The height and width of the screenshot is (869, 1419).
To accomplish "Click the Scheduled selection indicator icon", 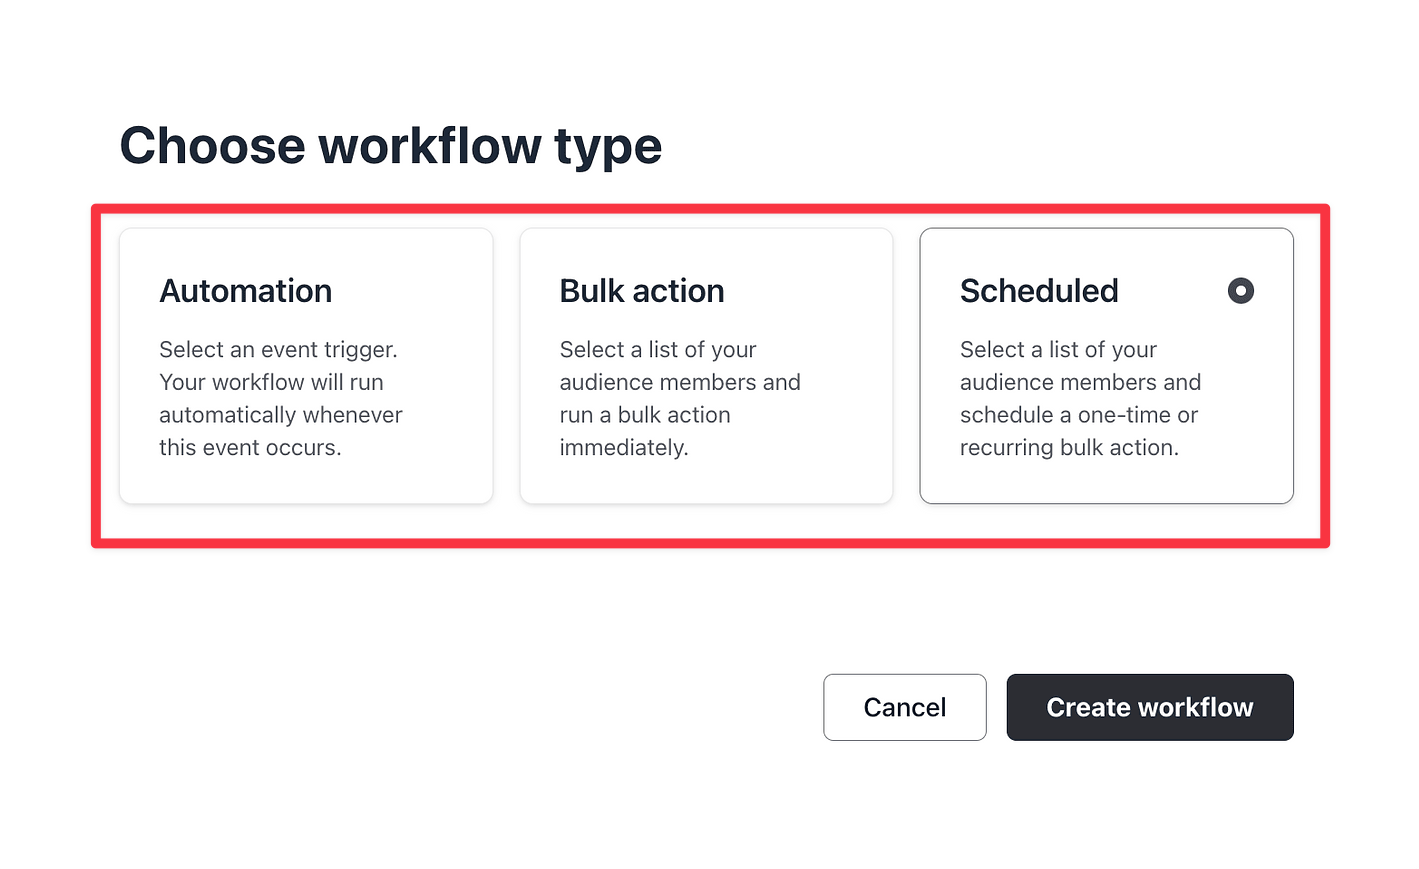I will coord(1241,290).
